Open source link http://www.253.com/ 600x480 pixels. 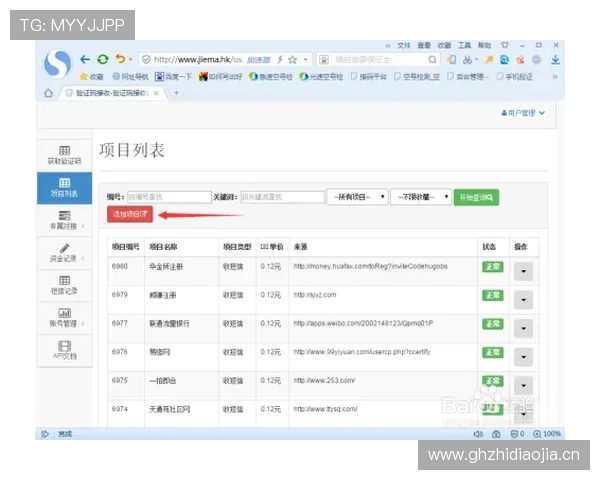pos(324,380)
